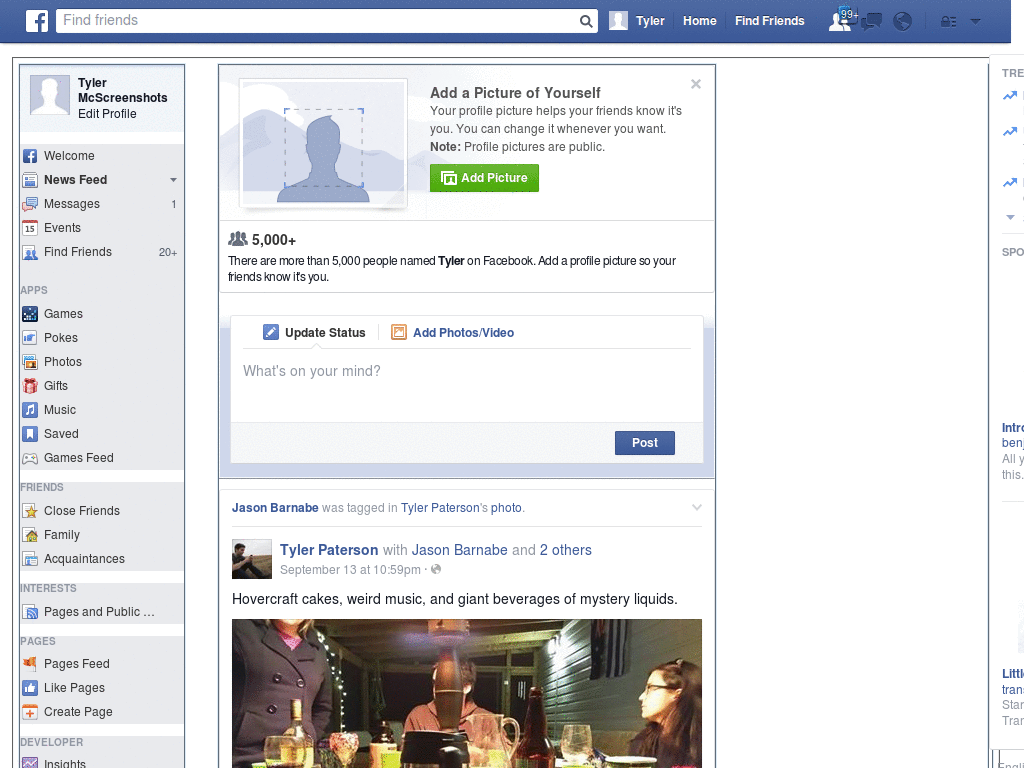Click the Close Friends star icon

pyautogui.click(x=30, y=511)
